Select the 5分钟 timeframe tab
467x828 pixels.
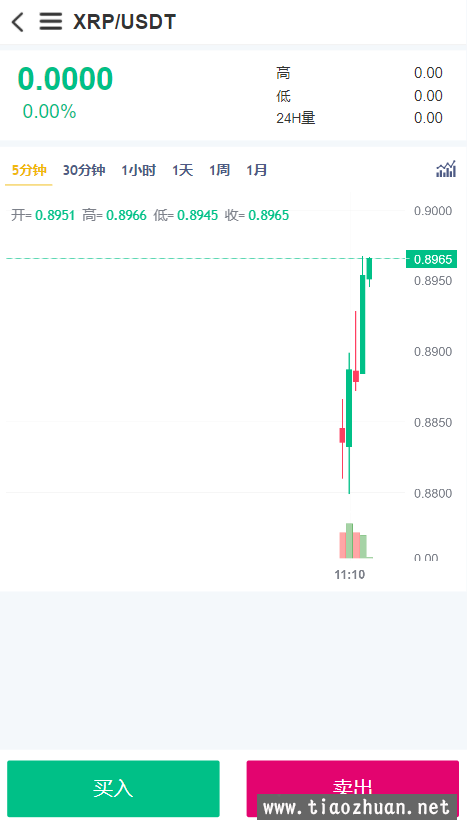(x=29, y=170)
